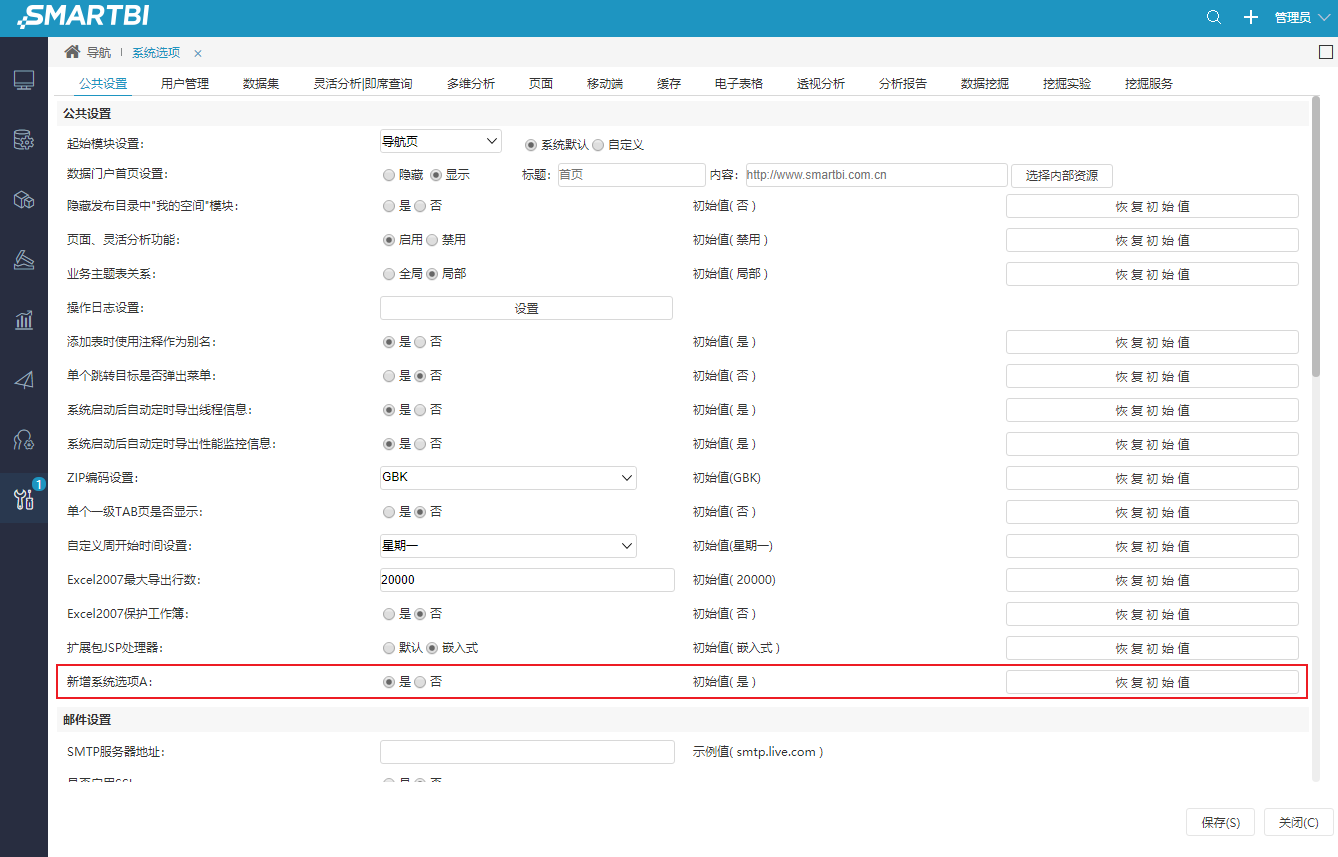Close the 系统选项 tab with the x
Screen dimensions: 1338x857
point(198,53)
